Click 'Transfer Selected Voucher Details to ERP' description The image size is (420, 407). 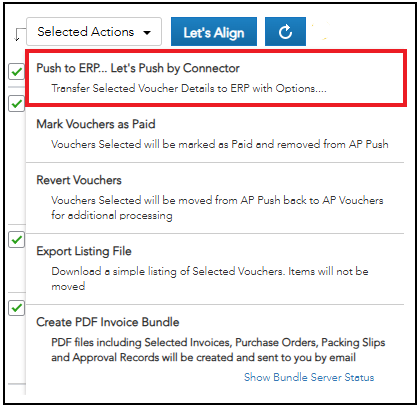tap(189, 88)
